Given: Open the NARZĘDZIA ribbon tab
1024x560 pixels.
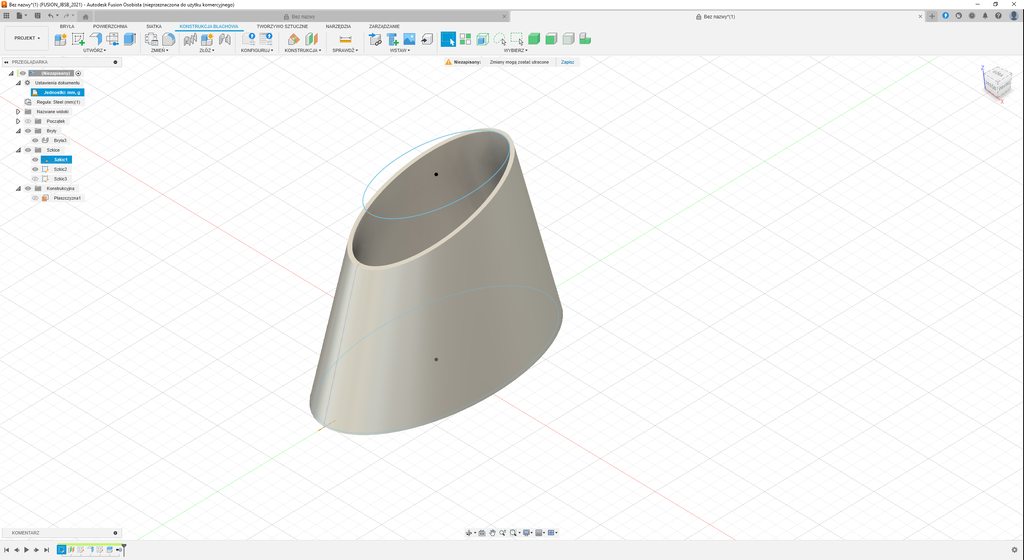Looking at the screenshot, I should [x=338, y=26].
